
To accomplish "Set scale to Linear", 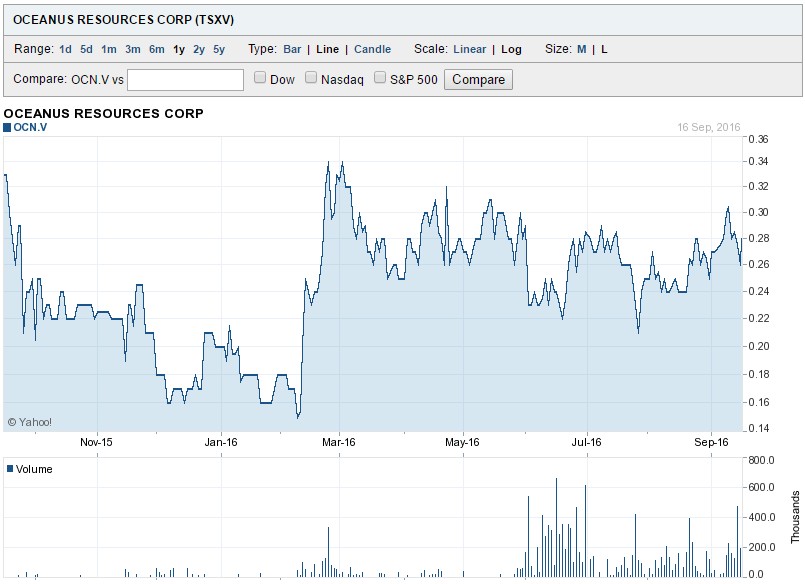I will [x=469, y=49].
